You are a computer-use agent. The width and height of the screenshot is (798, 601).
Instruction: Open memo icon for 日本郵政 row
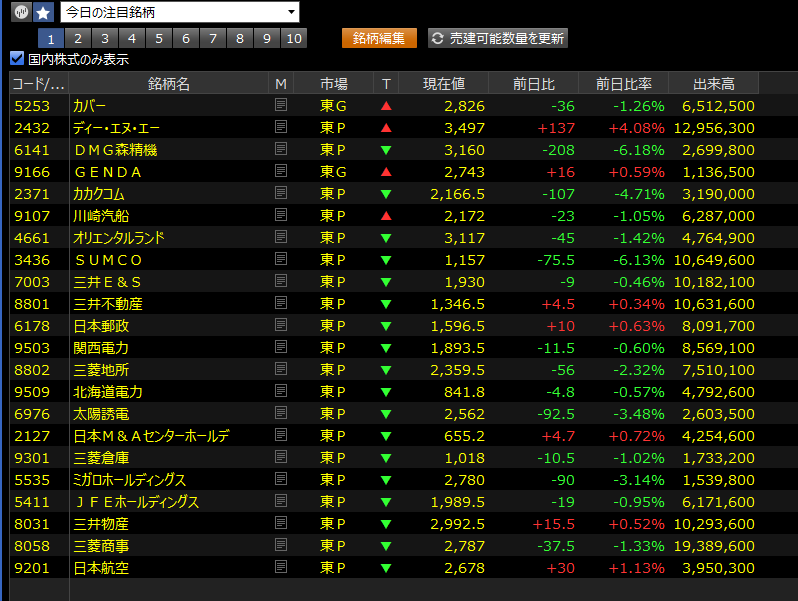tap(281, 325)
